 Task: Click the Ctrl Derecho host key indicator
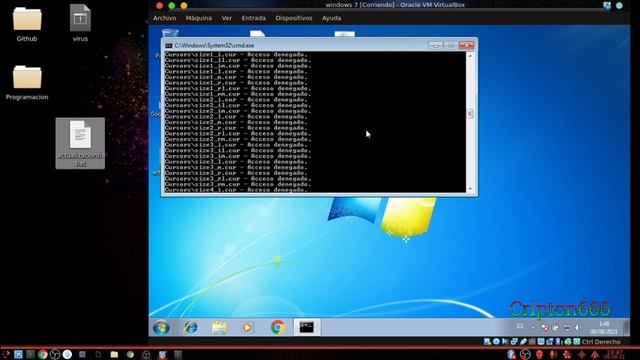pyautogui.click(x=601, y=342)
